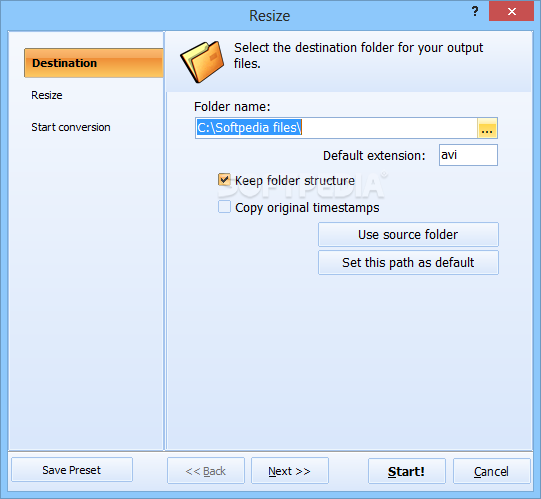Image resolution: width=541 pixels, height=499 pixels.
Task: Click the Use source folder button
Action: pyautogui.click(x=408, y=235)
